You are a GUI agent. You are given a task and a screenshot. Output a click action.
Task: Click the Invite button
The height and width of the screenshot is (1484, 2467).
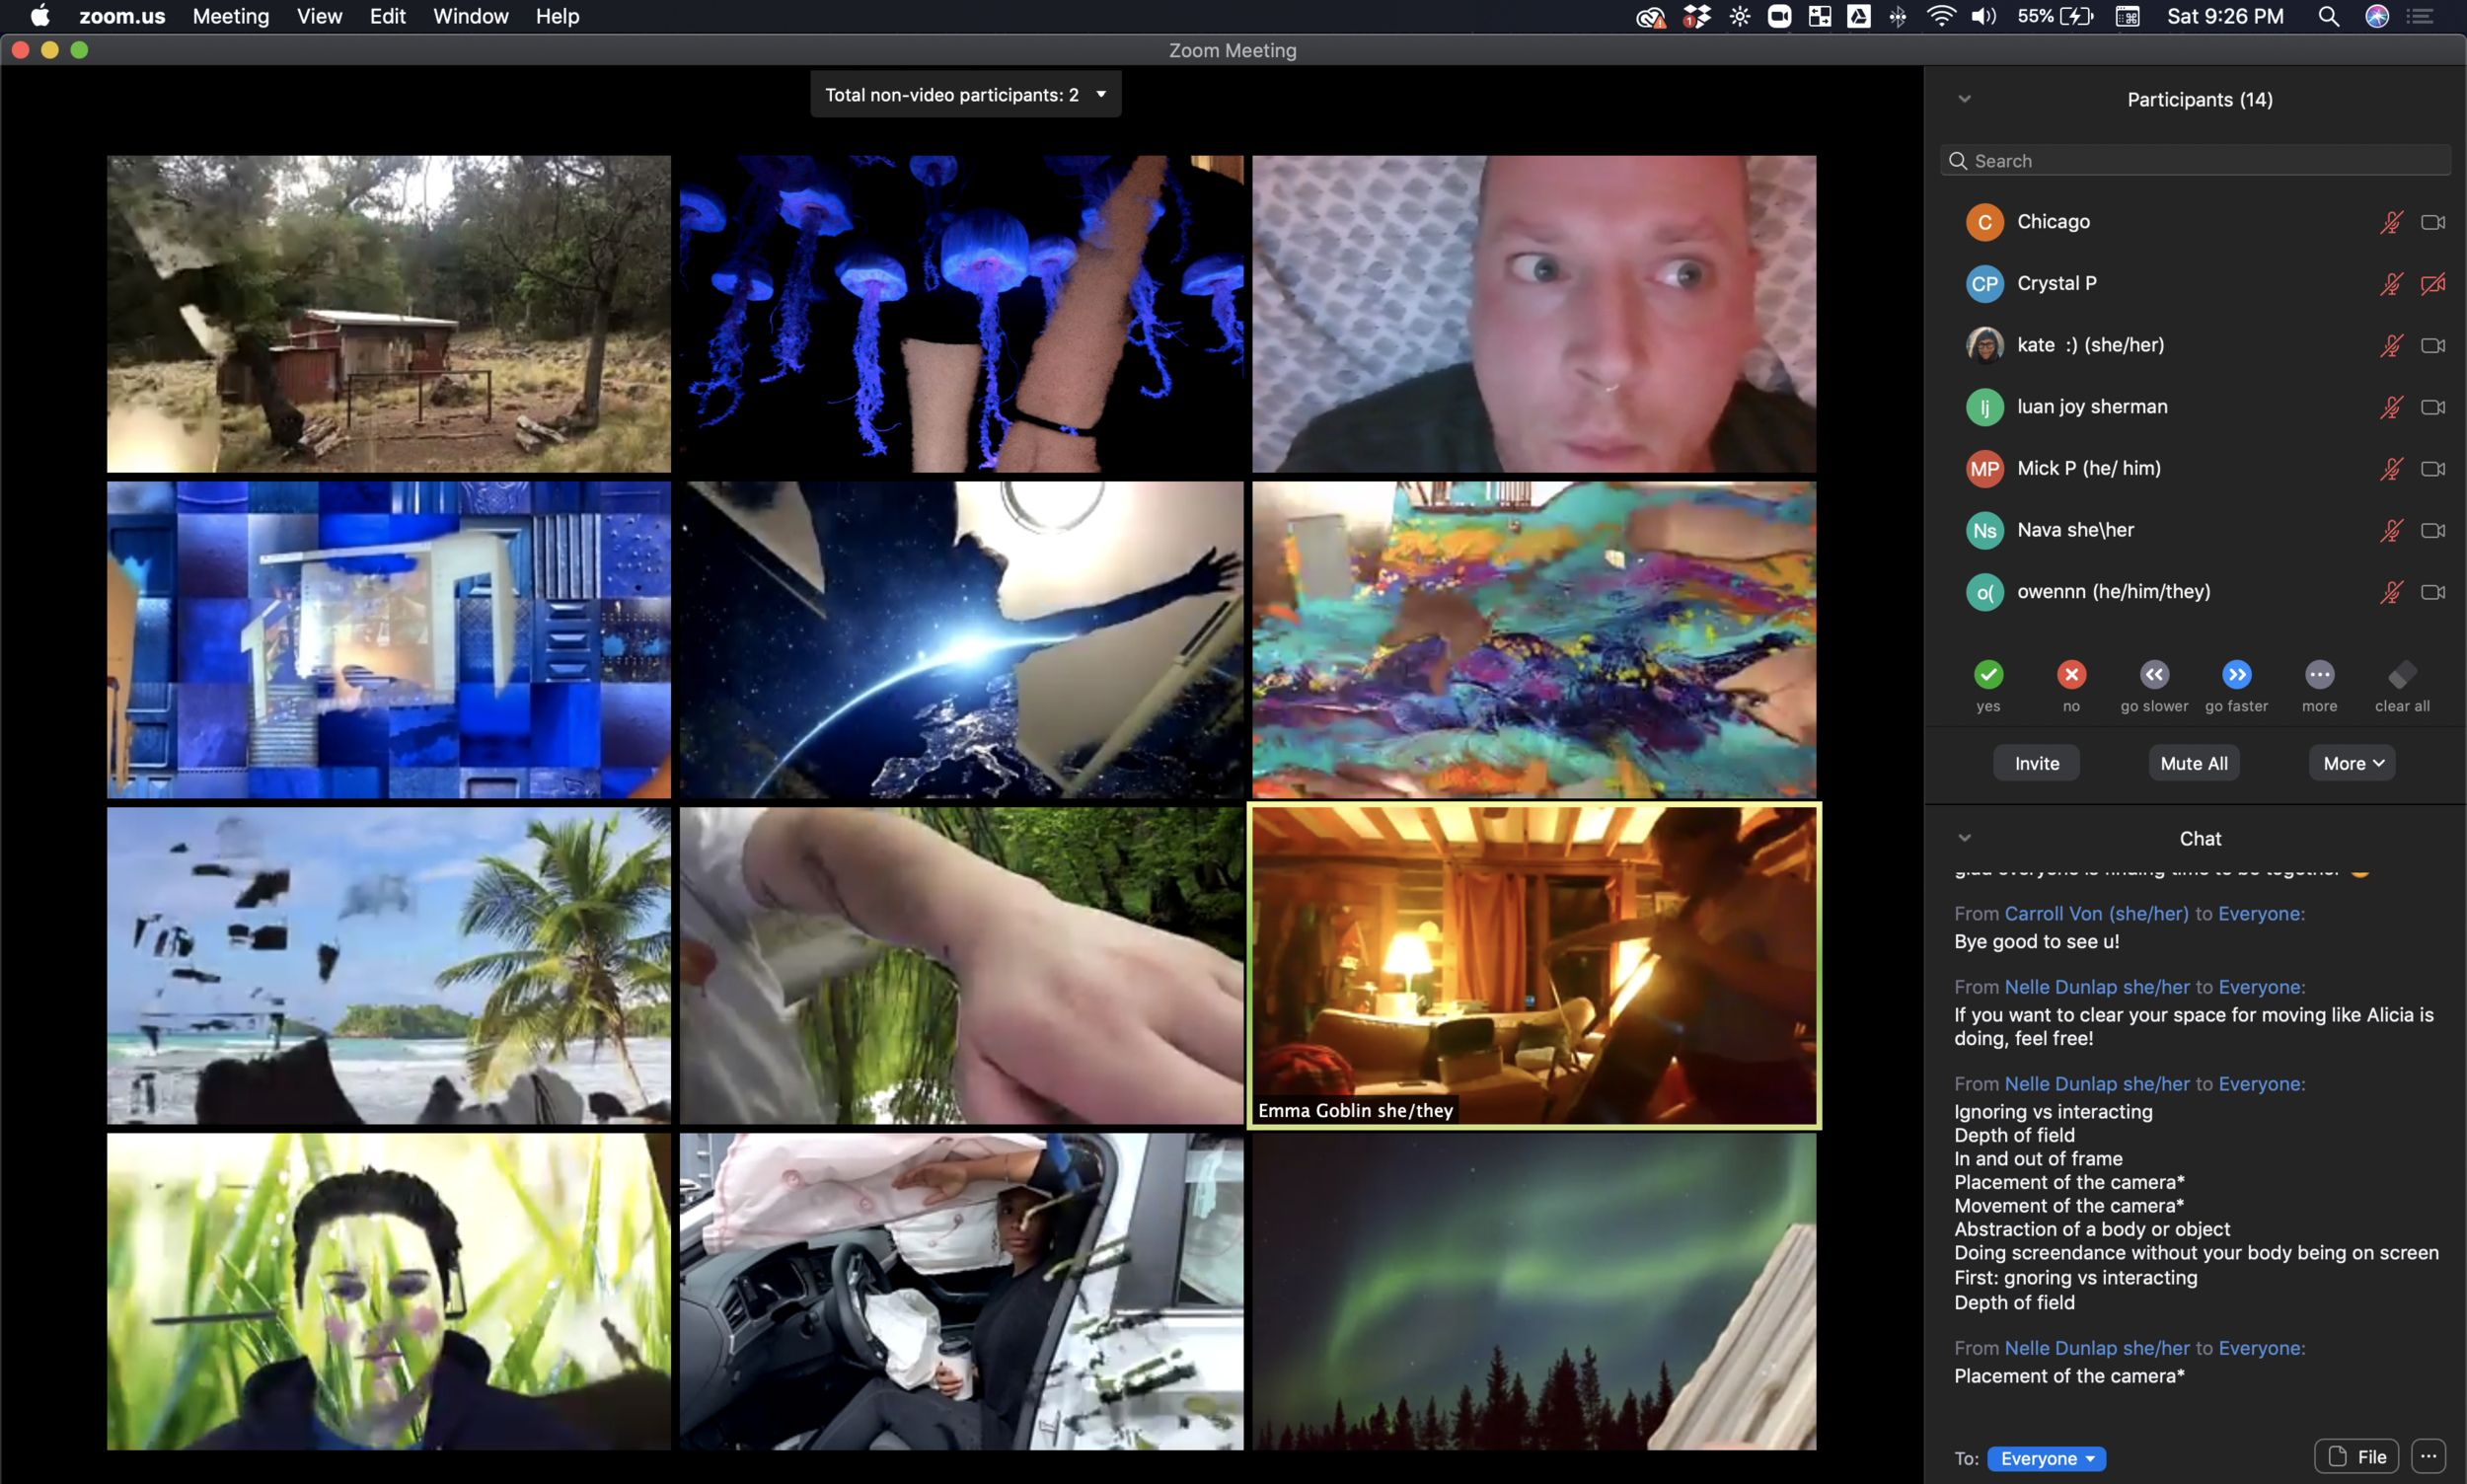pos(2036,763)
